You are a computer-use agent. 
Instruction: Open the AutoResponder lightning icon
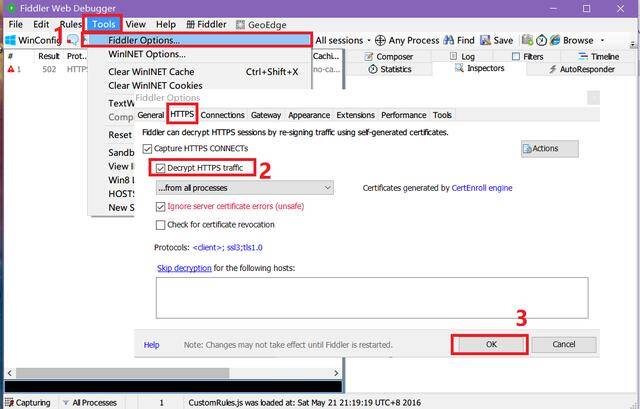[553, 69]
